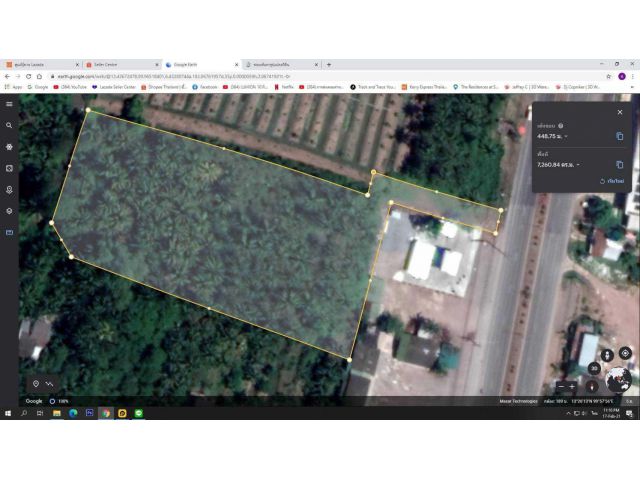Click the fly to my location button
The height and width of the screenshot is (480, 640).
625,353
